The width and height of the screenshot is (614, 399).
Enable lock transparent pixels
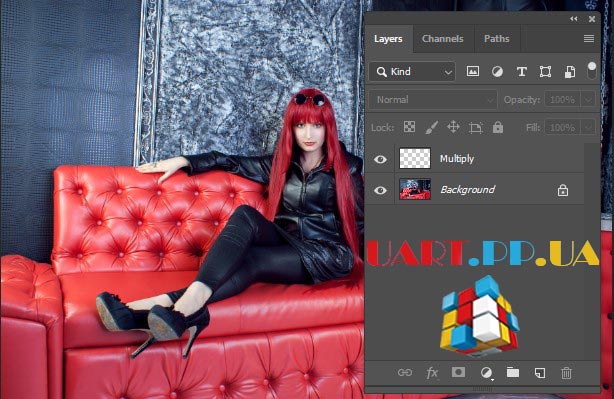click(409, 127)
